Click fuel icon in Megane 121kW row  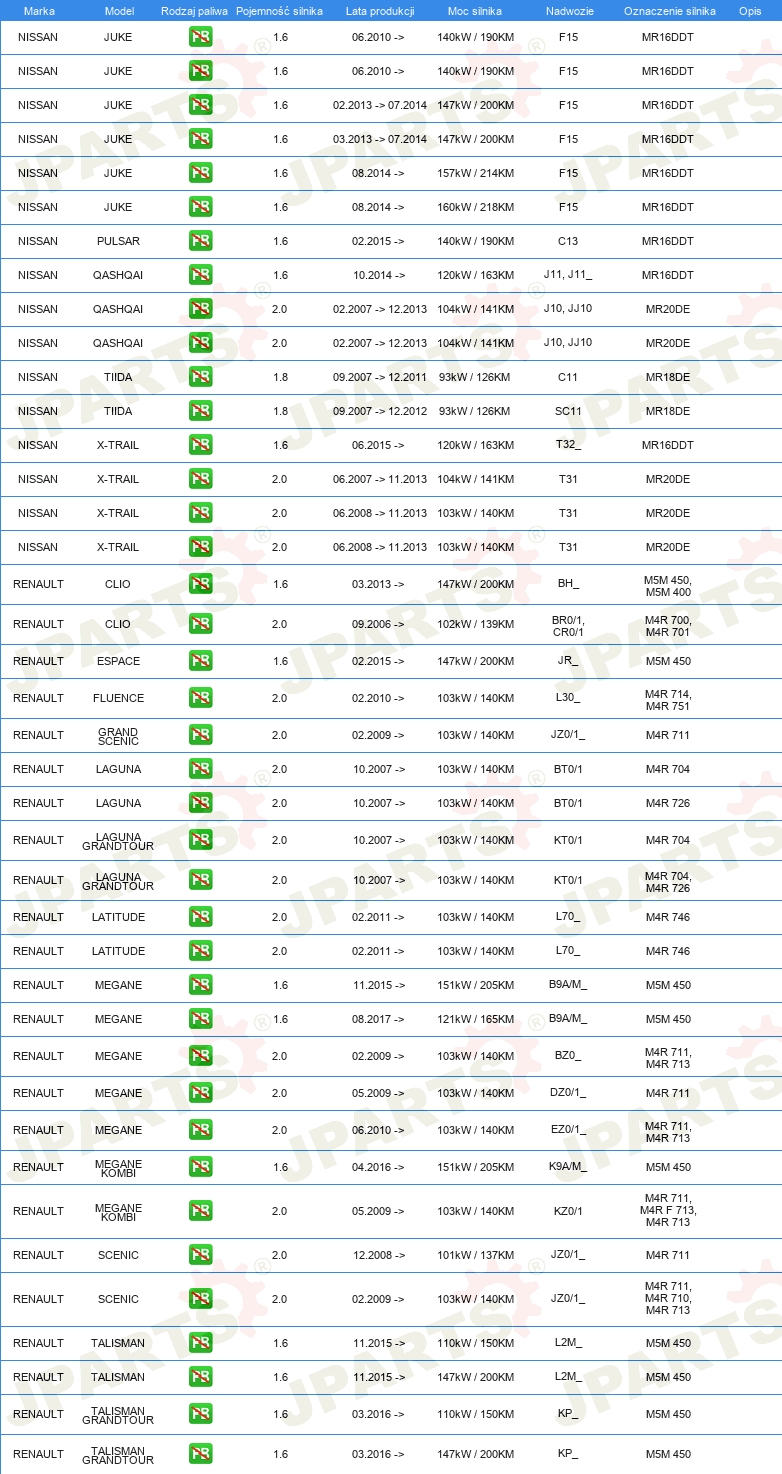point(200,1019)
